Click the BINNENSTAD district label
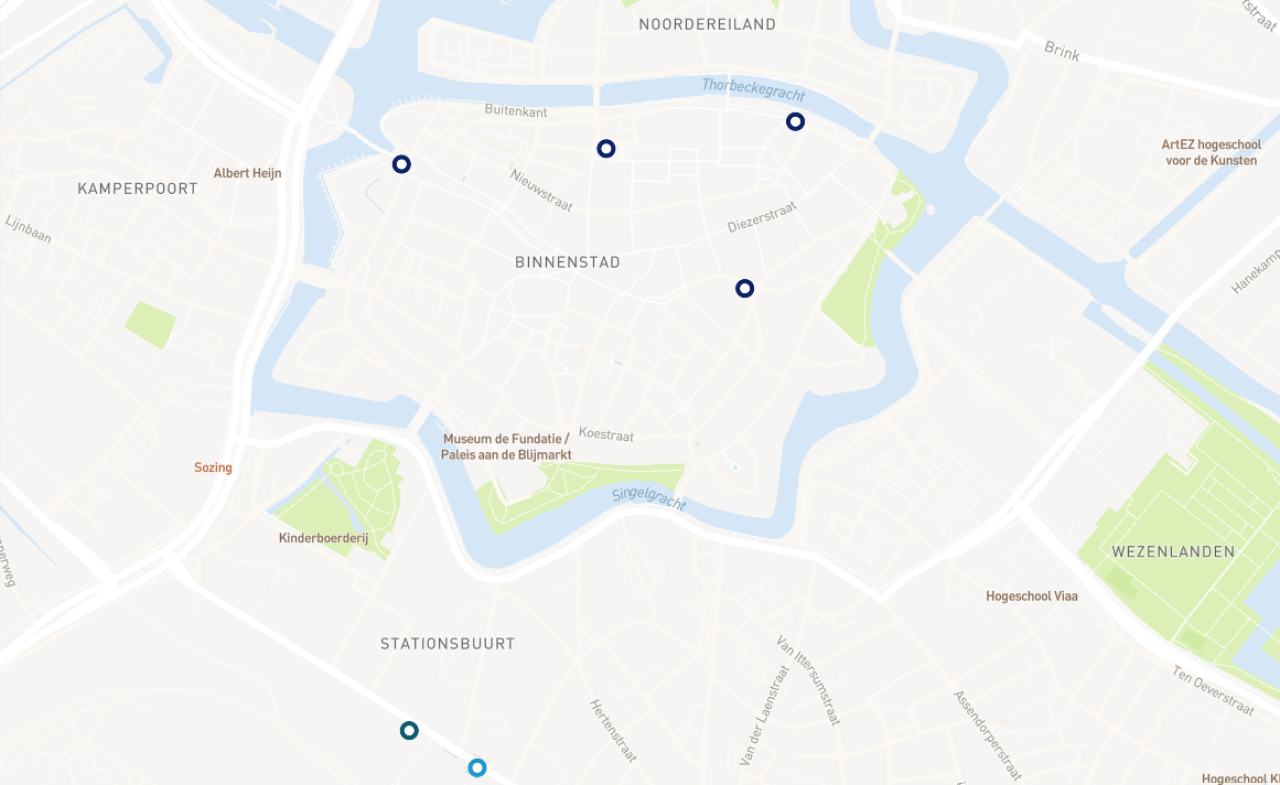The image size is (1280, 785). click(x=568, y=262)
